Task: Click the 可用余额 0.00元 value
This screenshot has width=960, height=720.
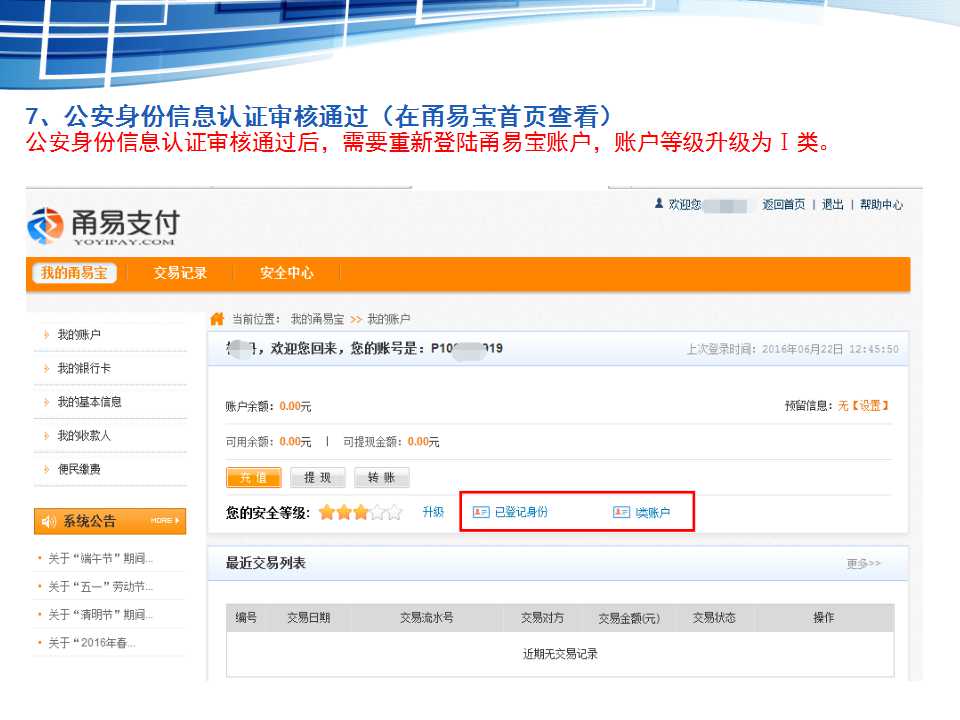Action: click(x=295, y=442)
